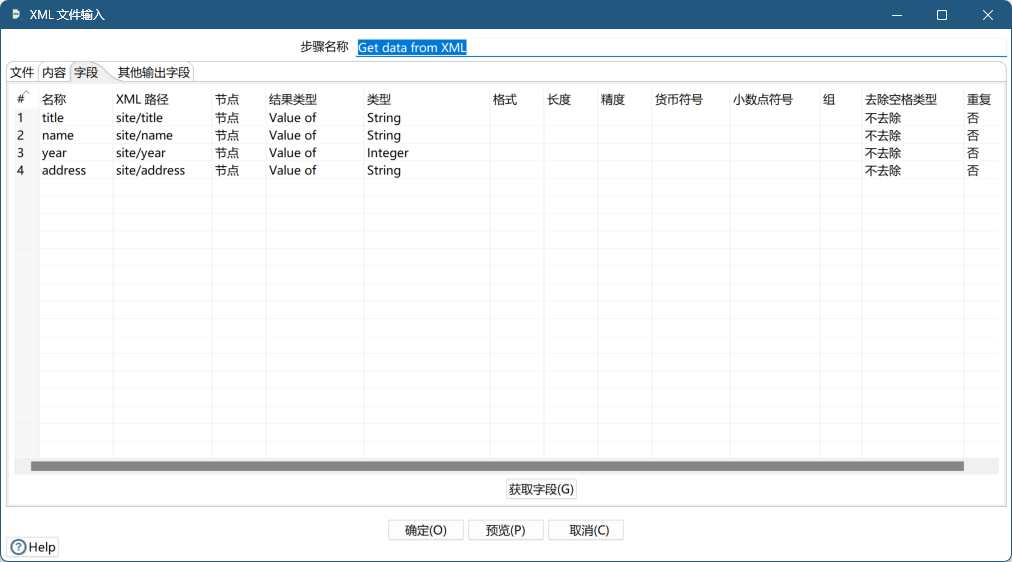This screenshot has width=1012, height=562.
Task: Click the 步骤名称 input field
Action: pos(681,47)
